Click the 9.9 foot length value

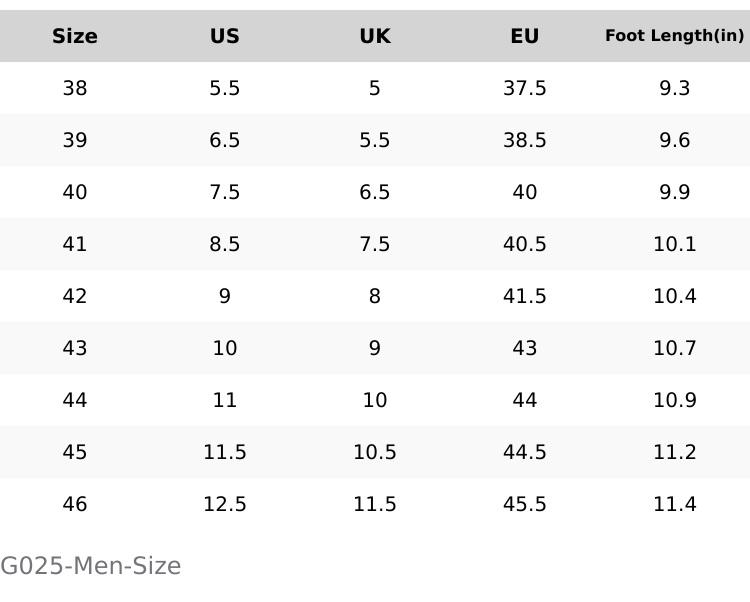click(675, 192)
